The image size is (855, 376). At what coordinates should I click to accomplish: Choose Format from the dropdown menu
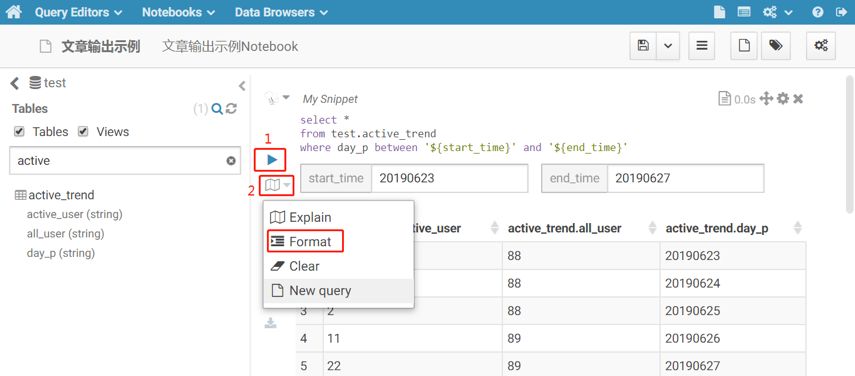[x=338, y=241]
